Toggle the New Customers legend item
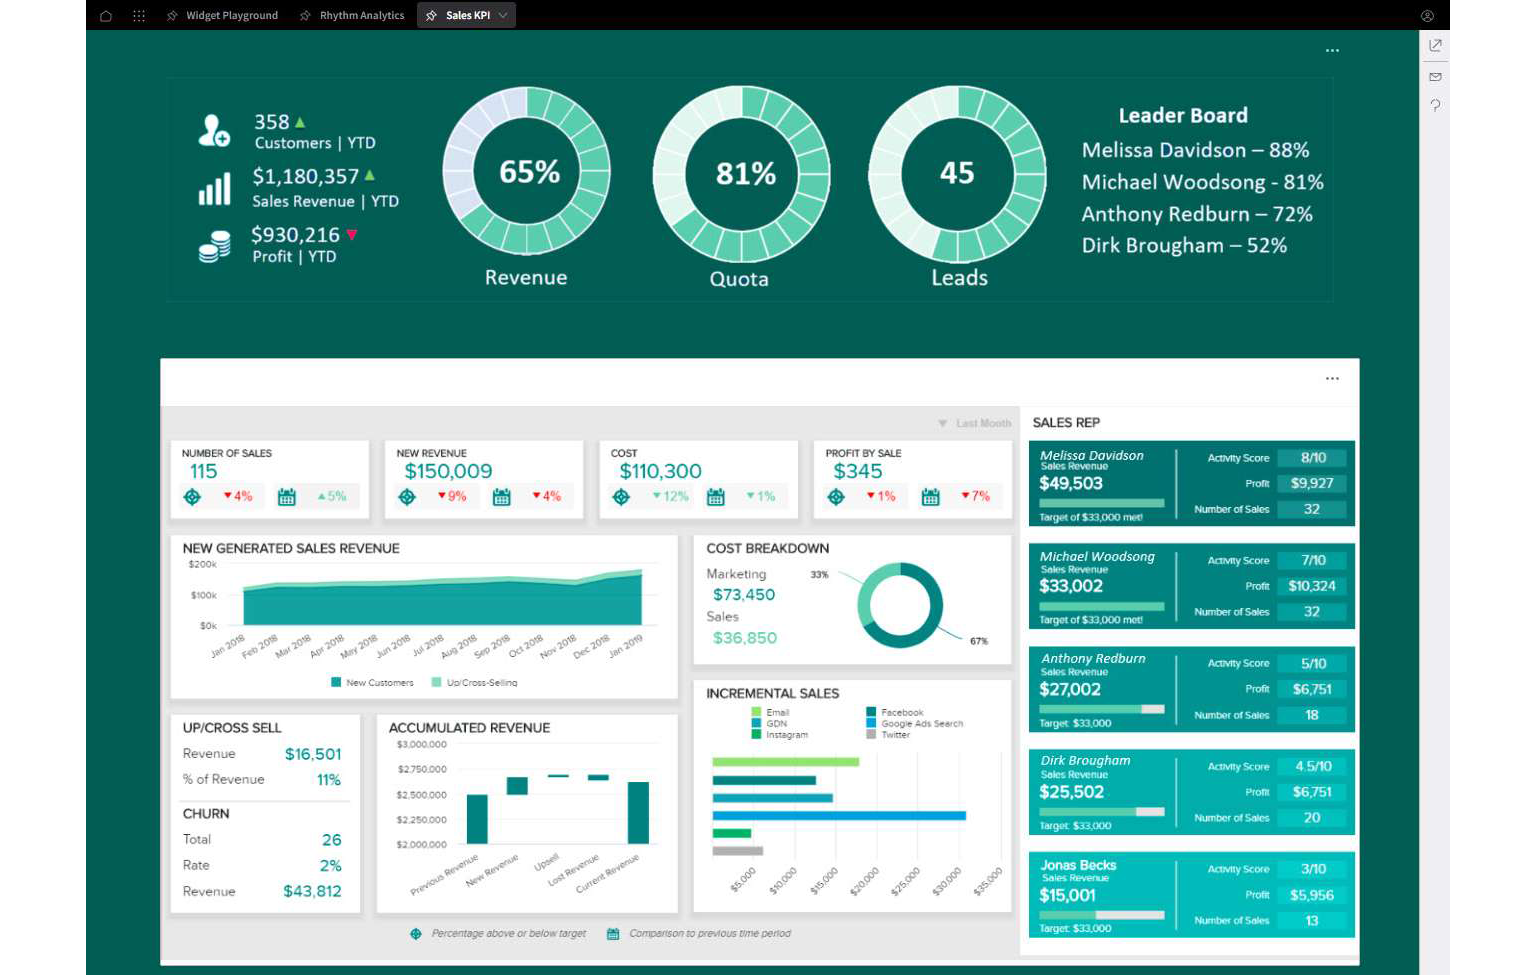The height and width of the screenshot is (975, 1535). (372, 683)
